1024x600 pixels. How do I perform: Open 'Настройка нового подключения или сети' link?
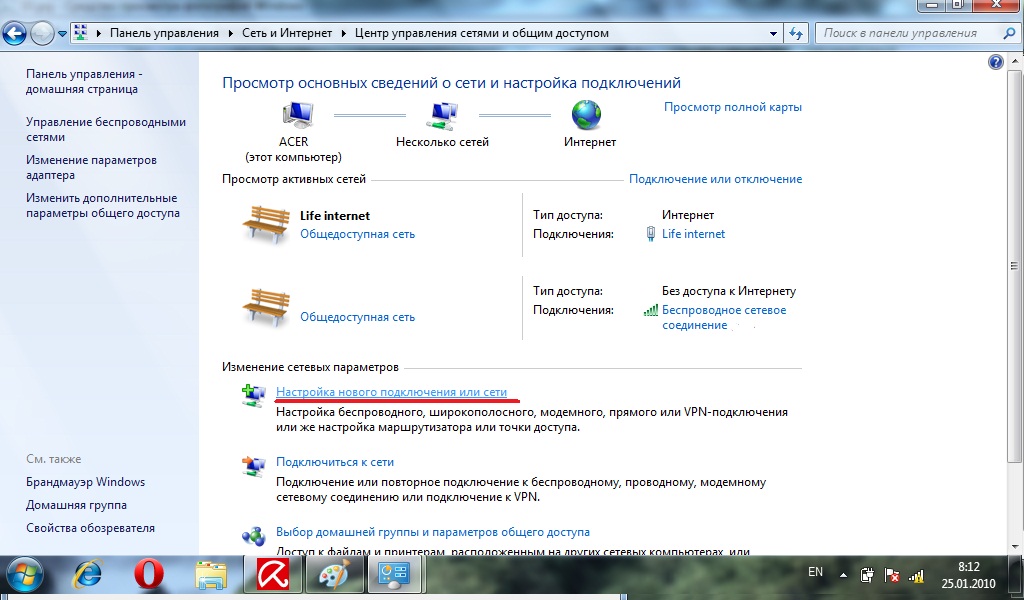391,392
